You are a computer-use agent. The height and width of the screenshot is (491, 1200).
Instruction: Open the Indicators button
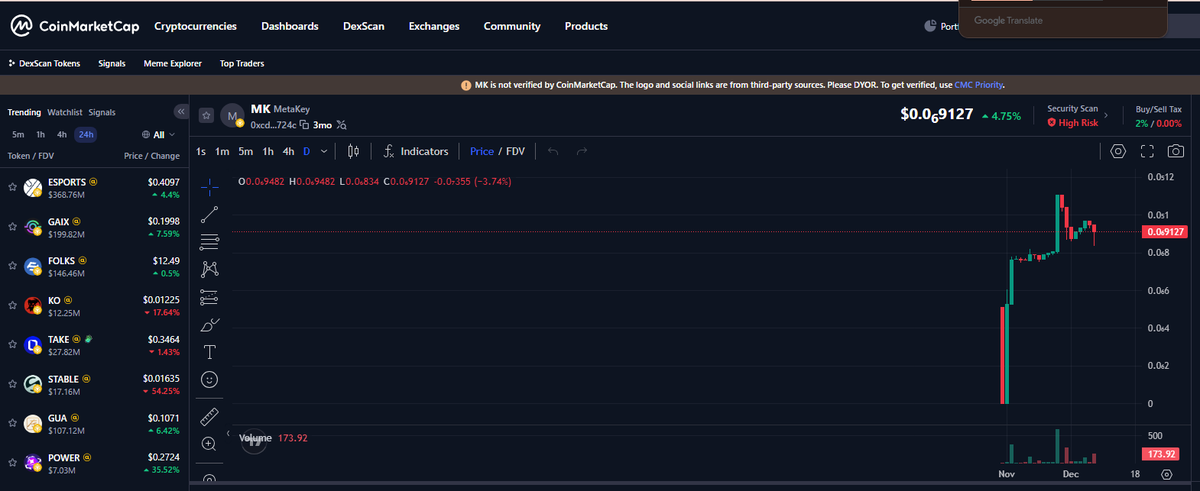click(x=415, y=151)
